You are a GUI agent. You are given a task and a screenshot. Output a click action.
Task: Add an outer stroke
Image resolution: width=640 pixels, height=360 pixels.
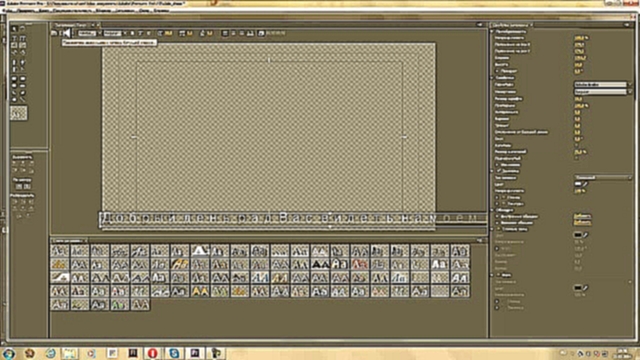[582, 223]
